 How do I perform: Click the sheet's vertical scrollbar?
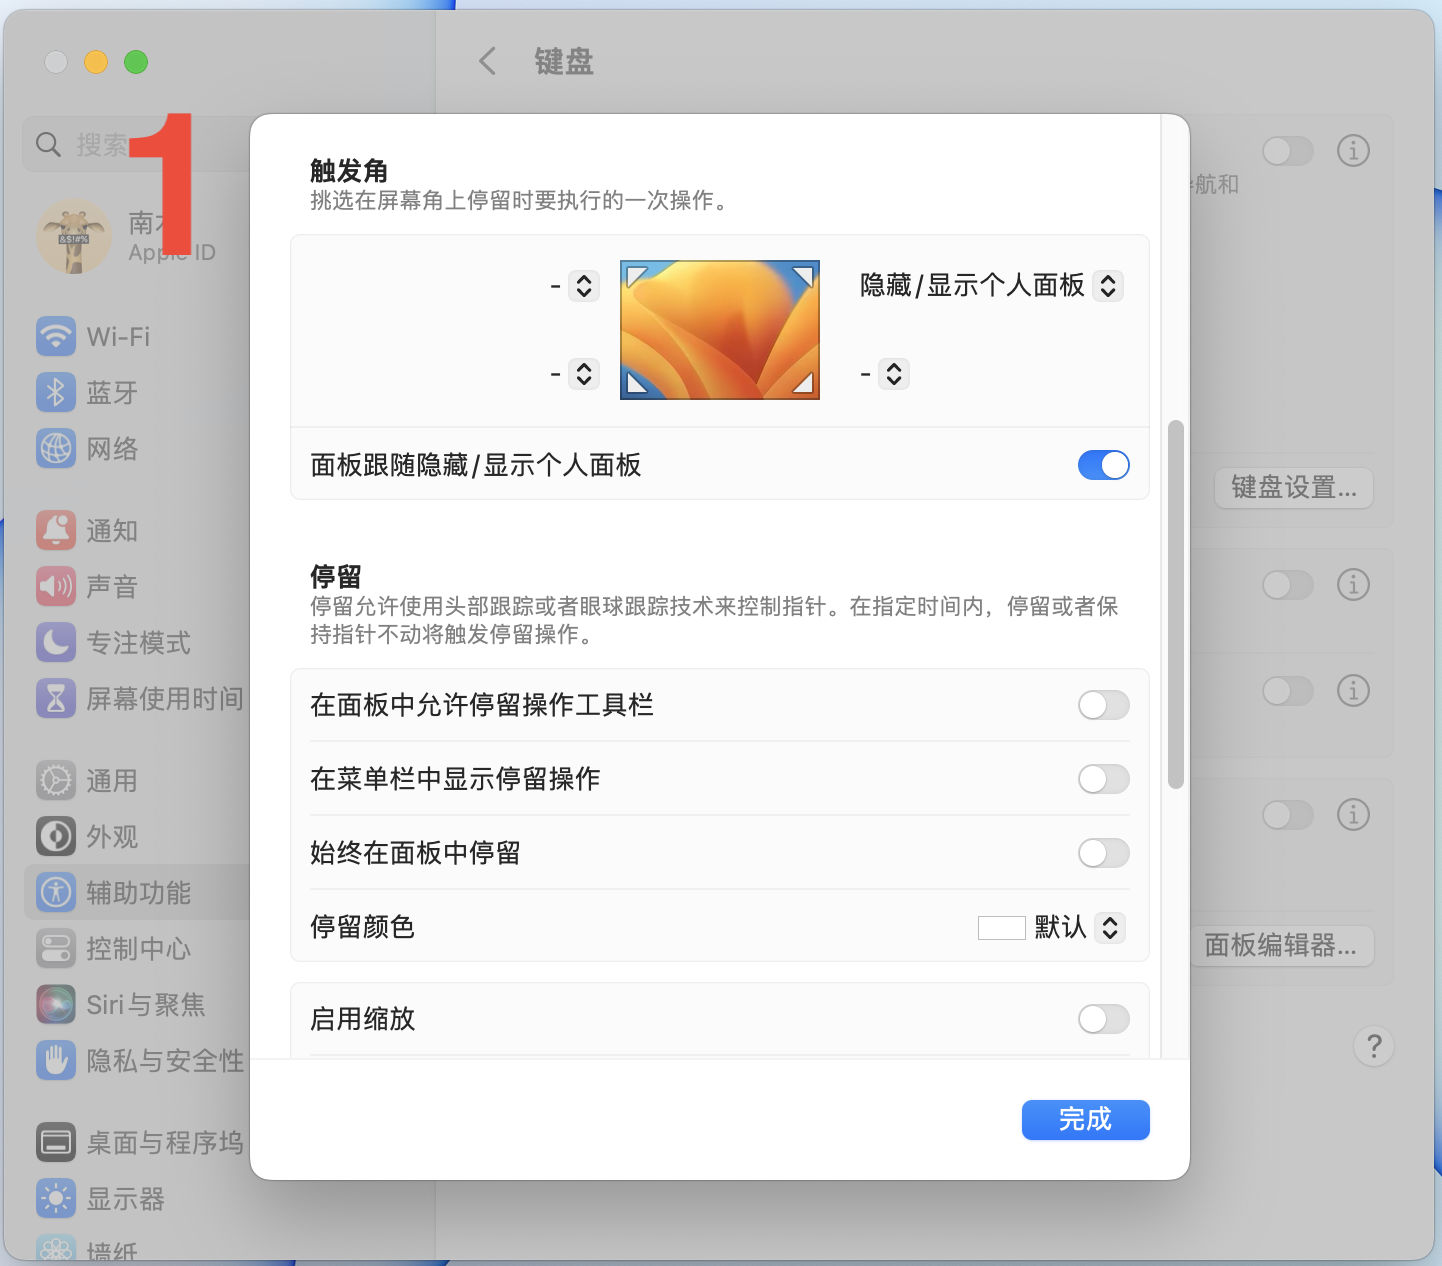coord(1176,605)
